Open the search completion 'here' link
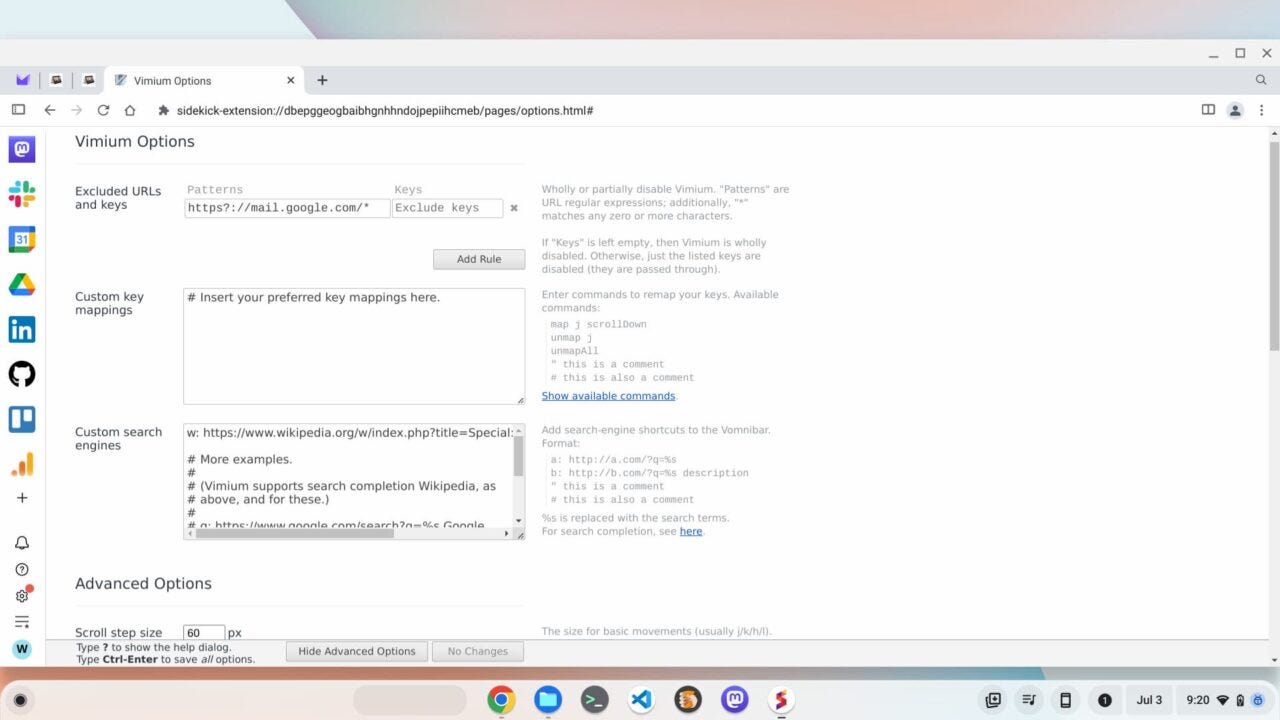Image resolution: width=1280 pixels, height=720 pixels. tap(691, 531)
